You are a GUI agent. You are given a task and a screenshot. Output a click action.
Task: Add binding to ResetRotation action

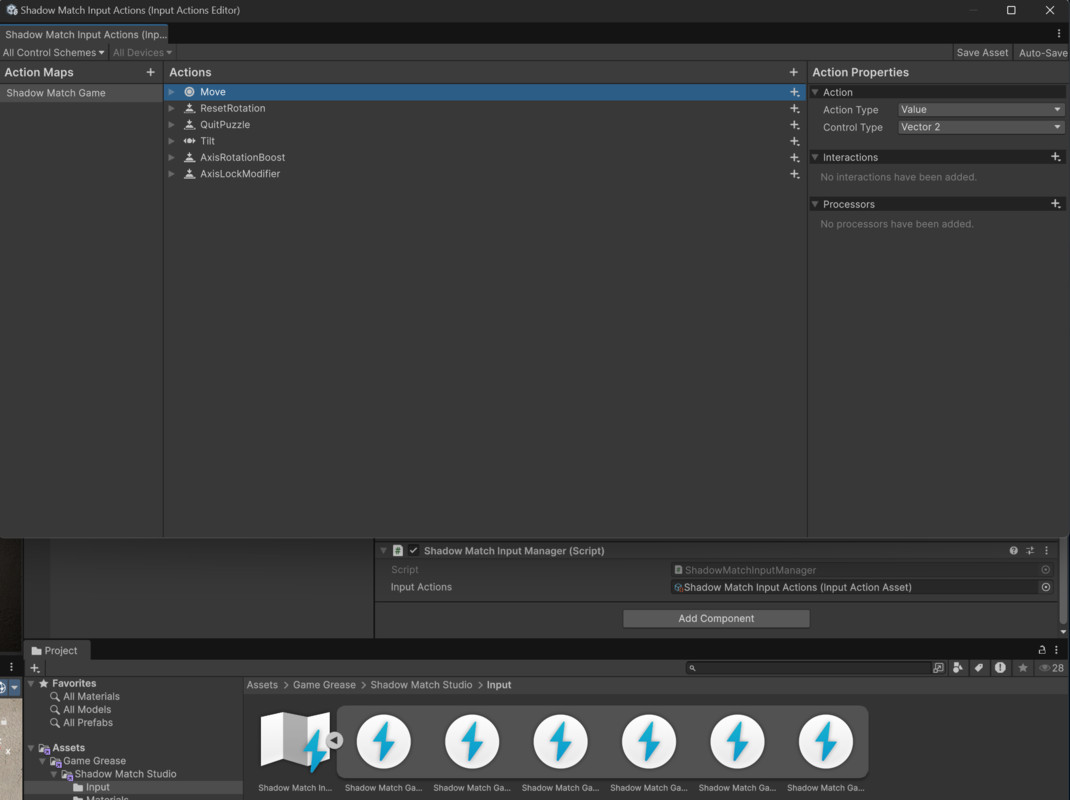tap(794, 109)
